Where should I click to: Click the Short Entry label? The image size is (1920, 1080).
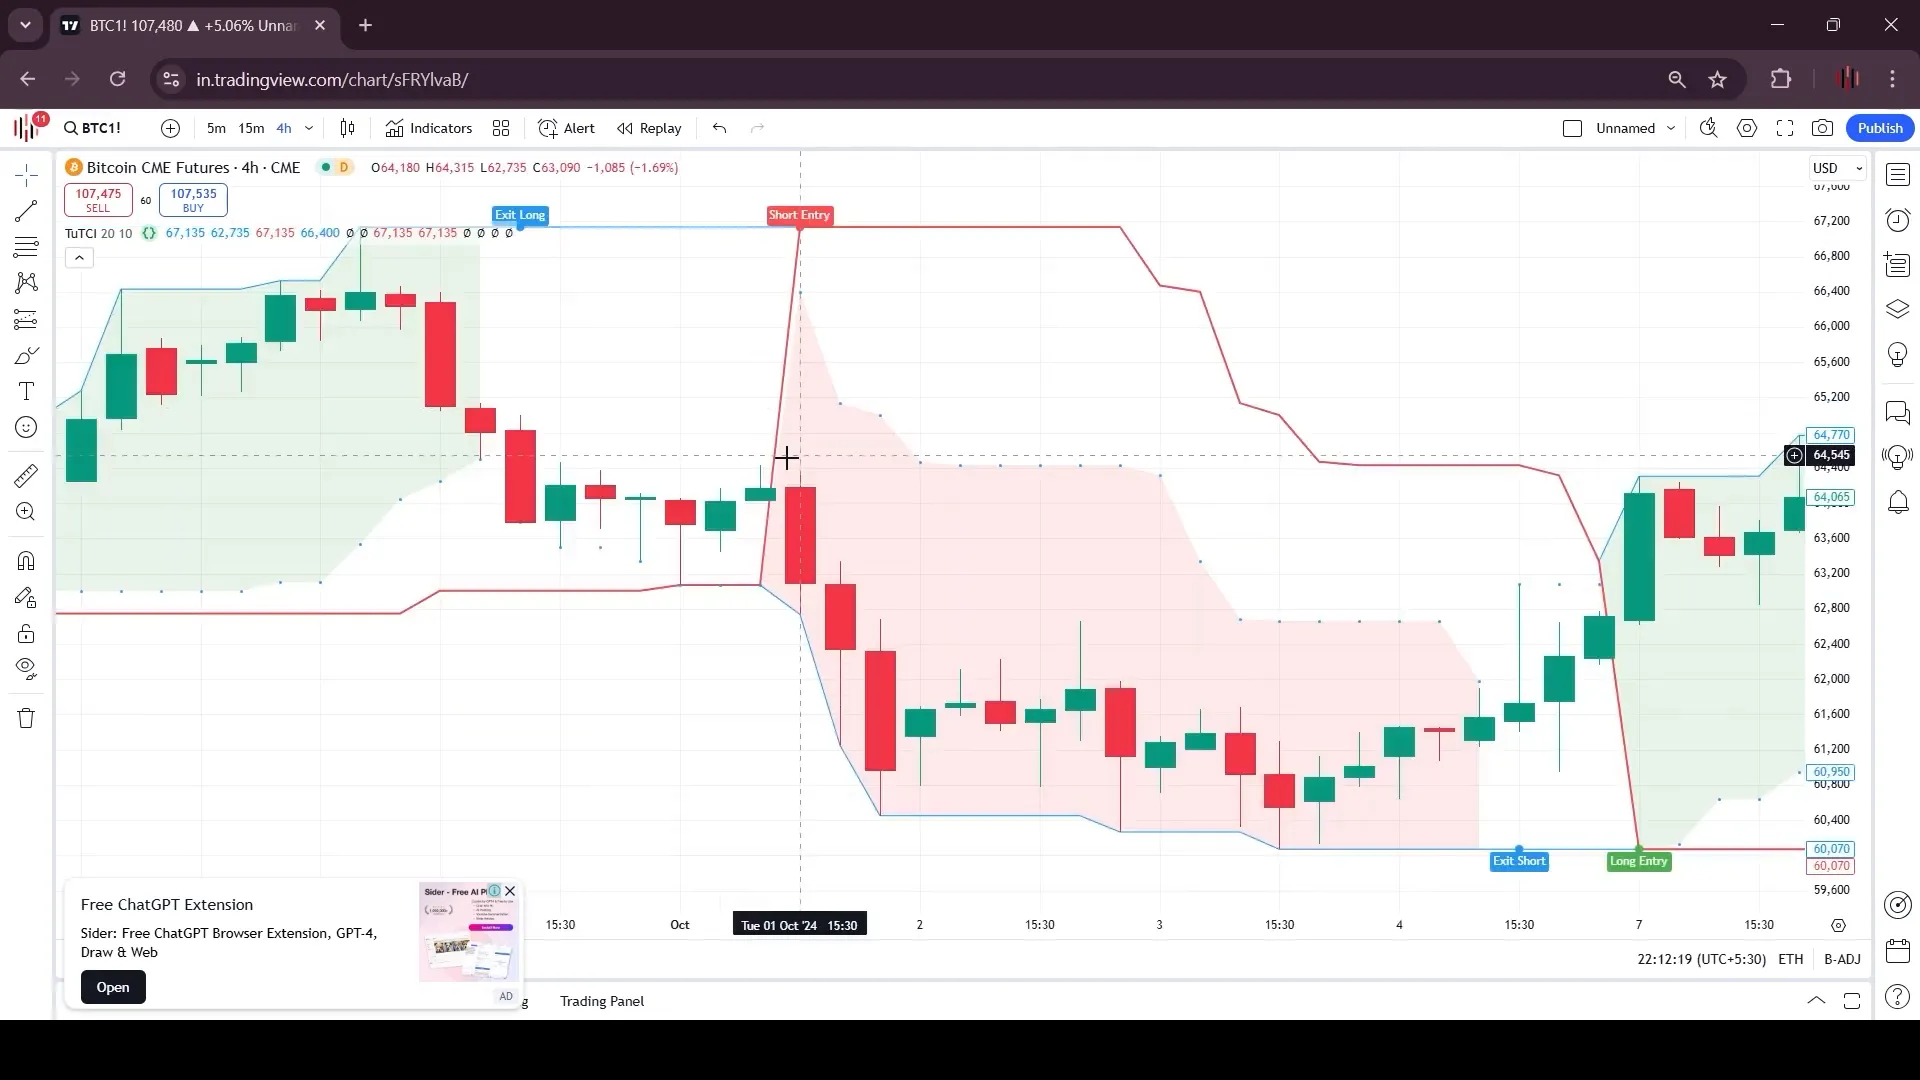[800, 215]
